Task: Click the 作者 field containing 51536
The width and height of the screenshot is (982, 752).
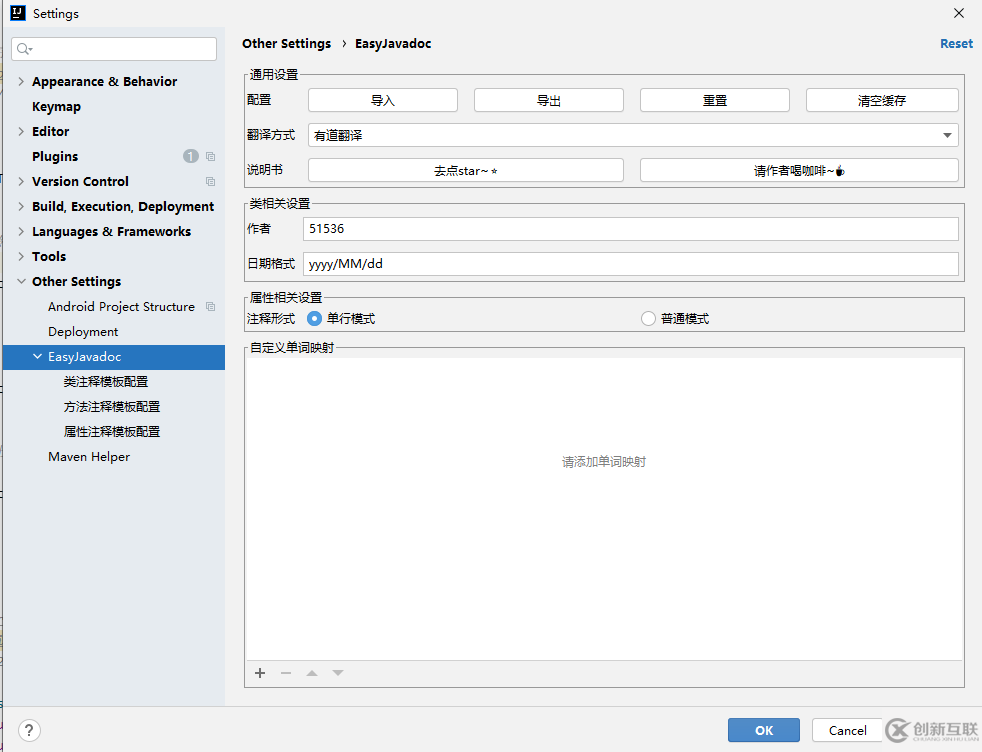Action: [631, 229]
